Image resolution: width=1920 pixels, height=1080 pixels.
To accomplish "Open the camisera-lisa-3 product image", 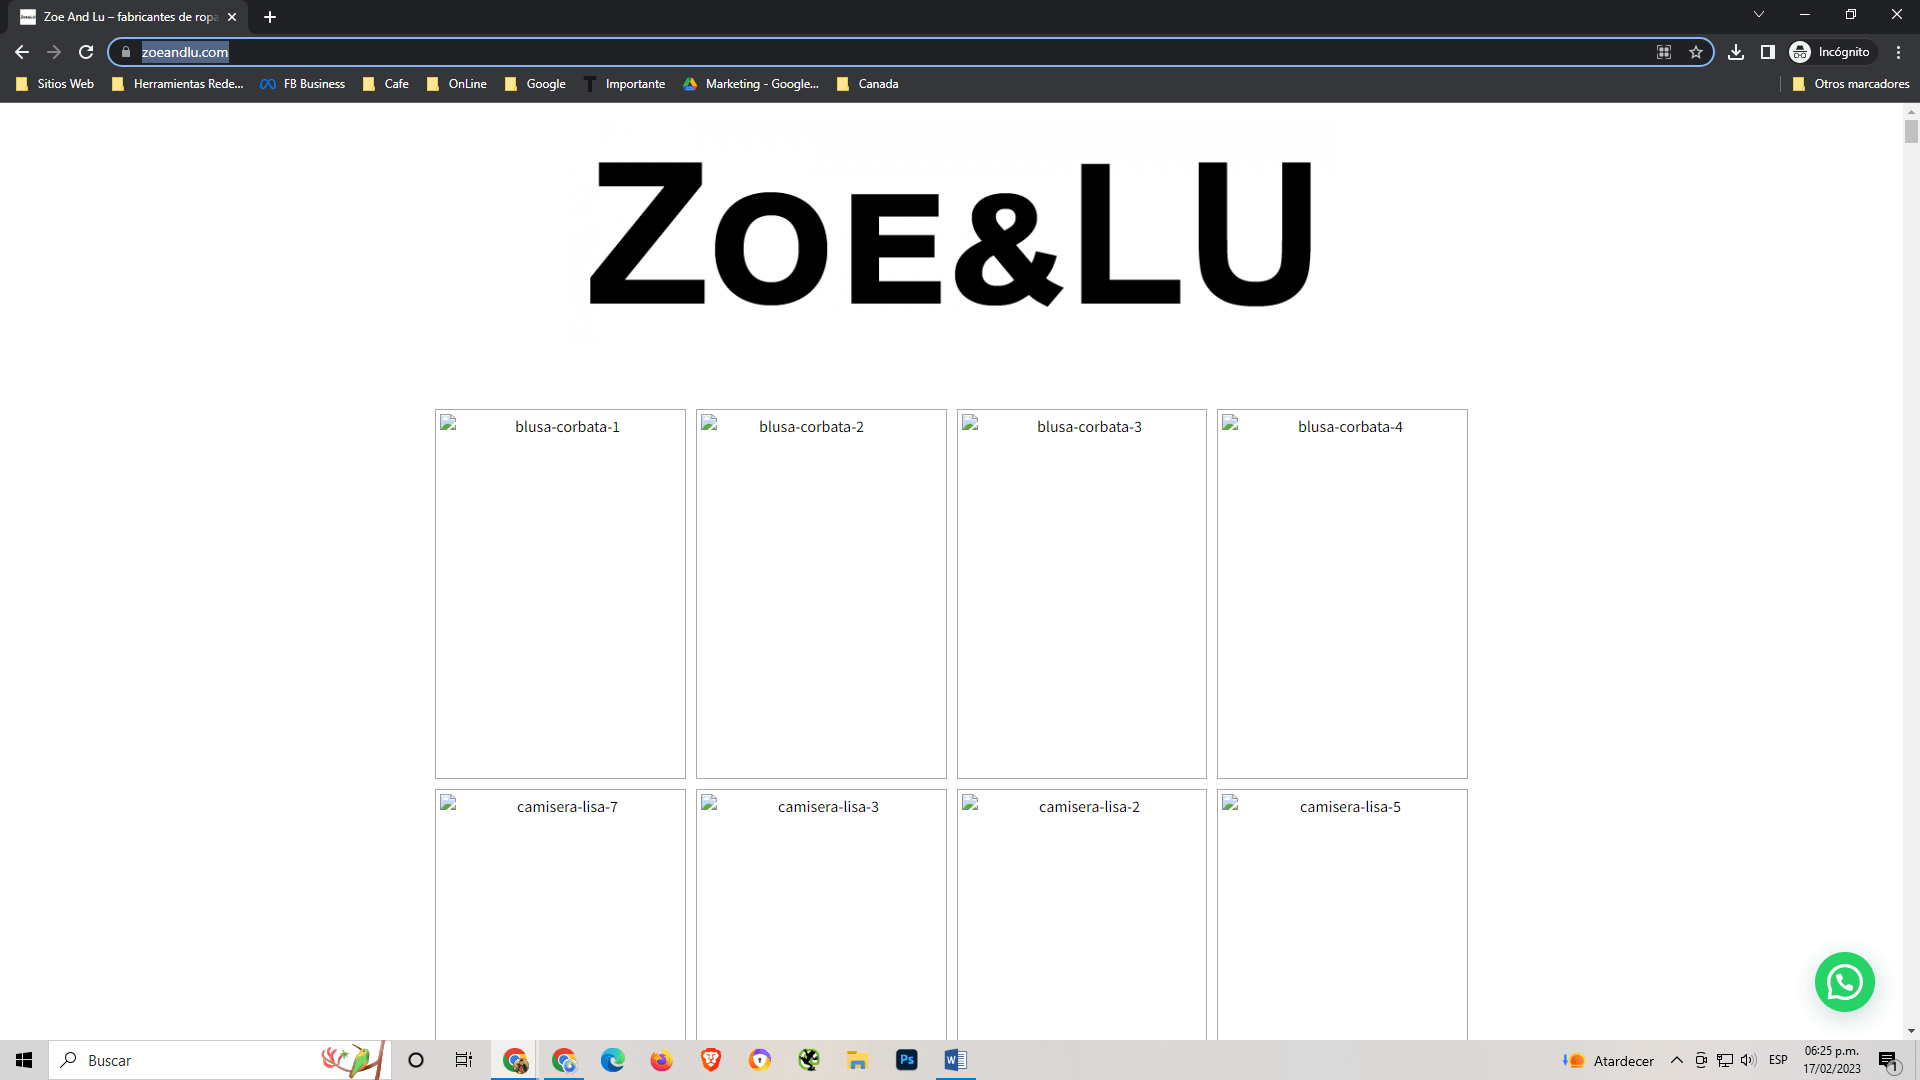I will pyautogui.click(x=821, y=914).
